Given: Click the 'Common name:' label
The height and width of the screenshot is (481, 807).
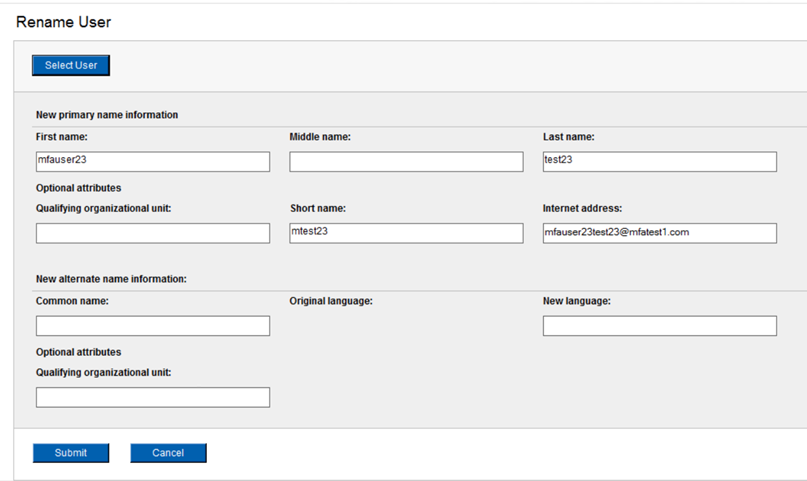Looking at the screenshot, I should 72,301.
